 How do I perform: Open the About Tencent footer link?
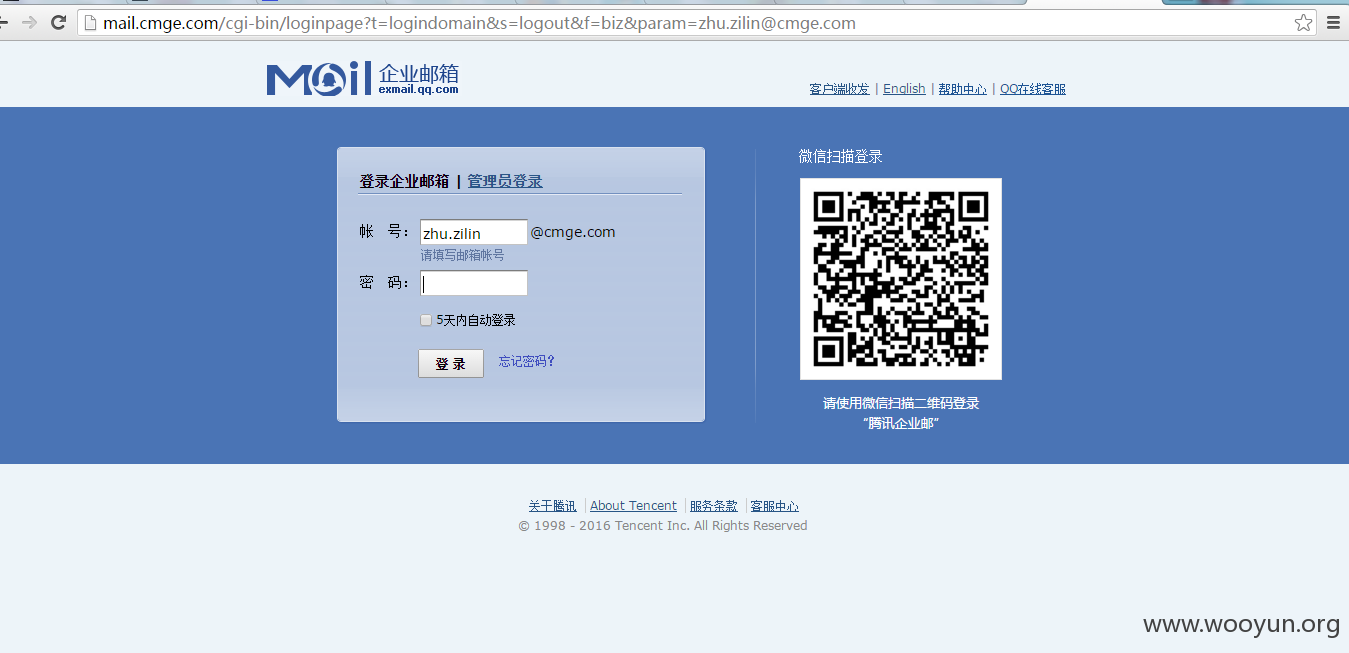(x=633, y=506)
